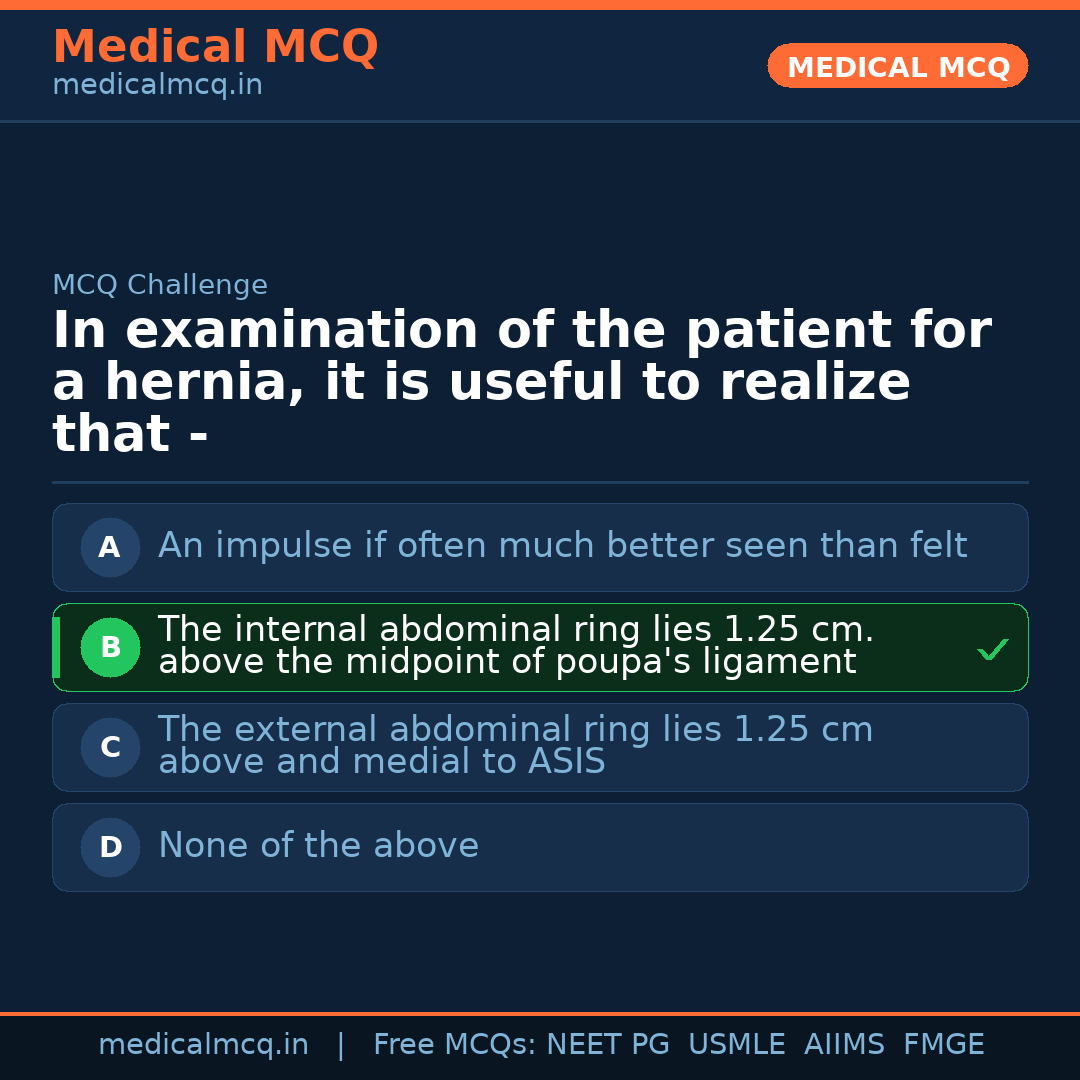Click the letter A option circle

click(110, 547)
